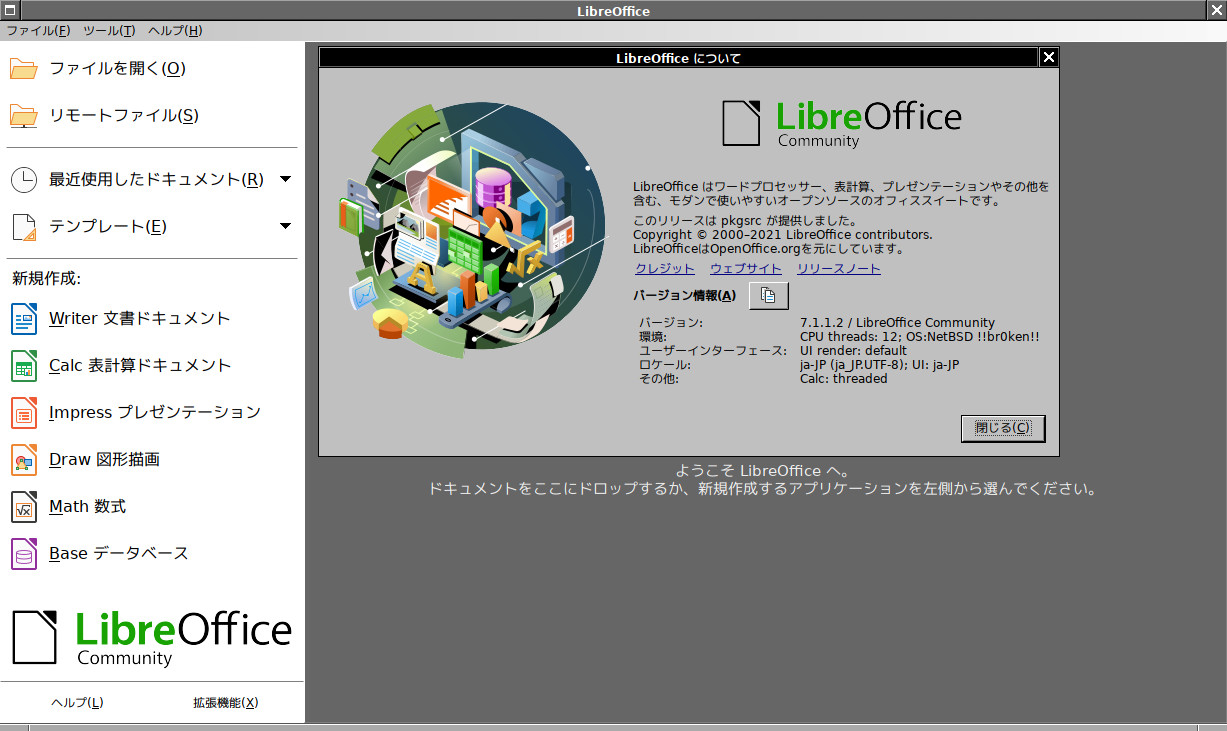The height and width of the screenshot is (731, 1227).
Task: Click the ja-JP locale value text
Action: 879,365
